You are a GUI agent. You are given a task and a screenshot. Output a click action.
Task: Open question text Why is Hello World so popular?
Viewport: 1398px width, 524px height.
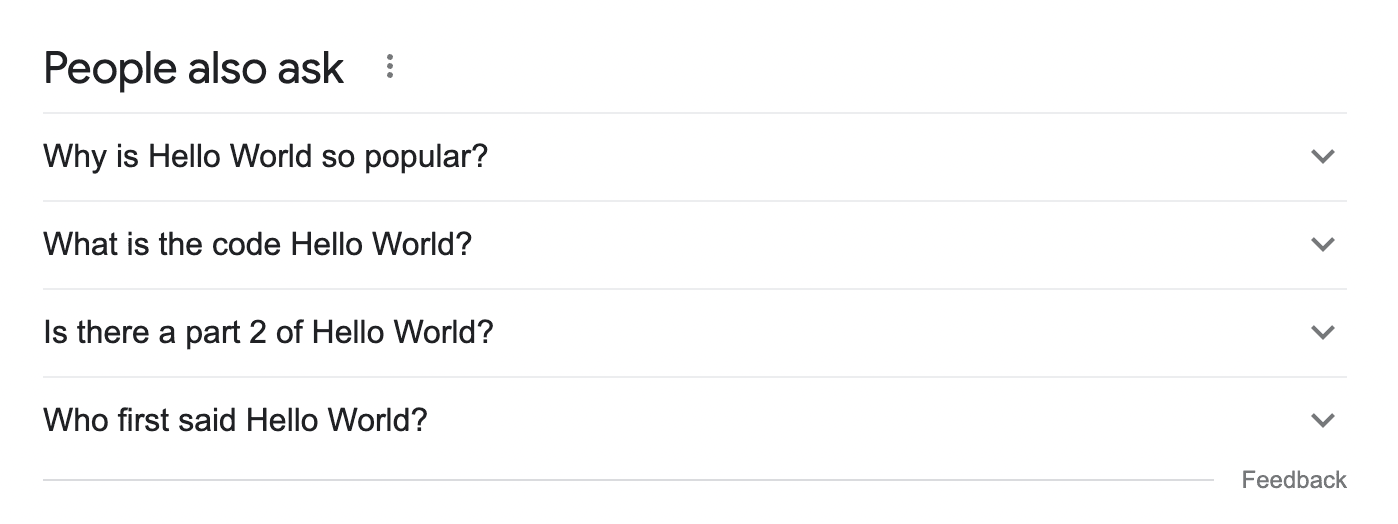[x=266, y=156]
